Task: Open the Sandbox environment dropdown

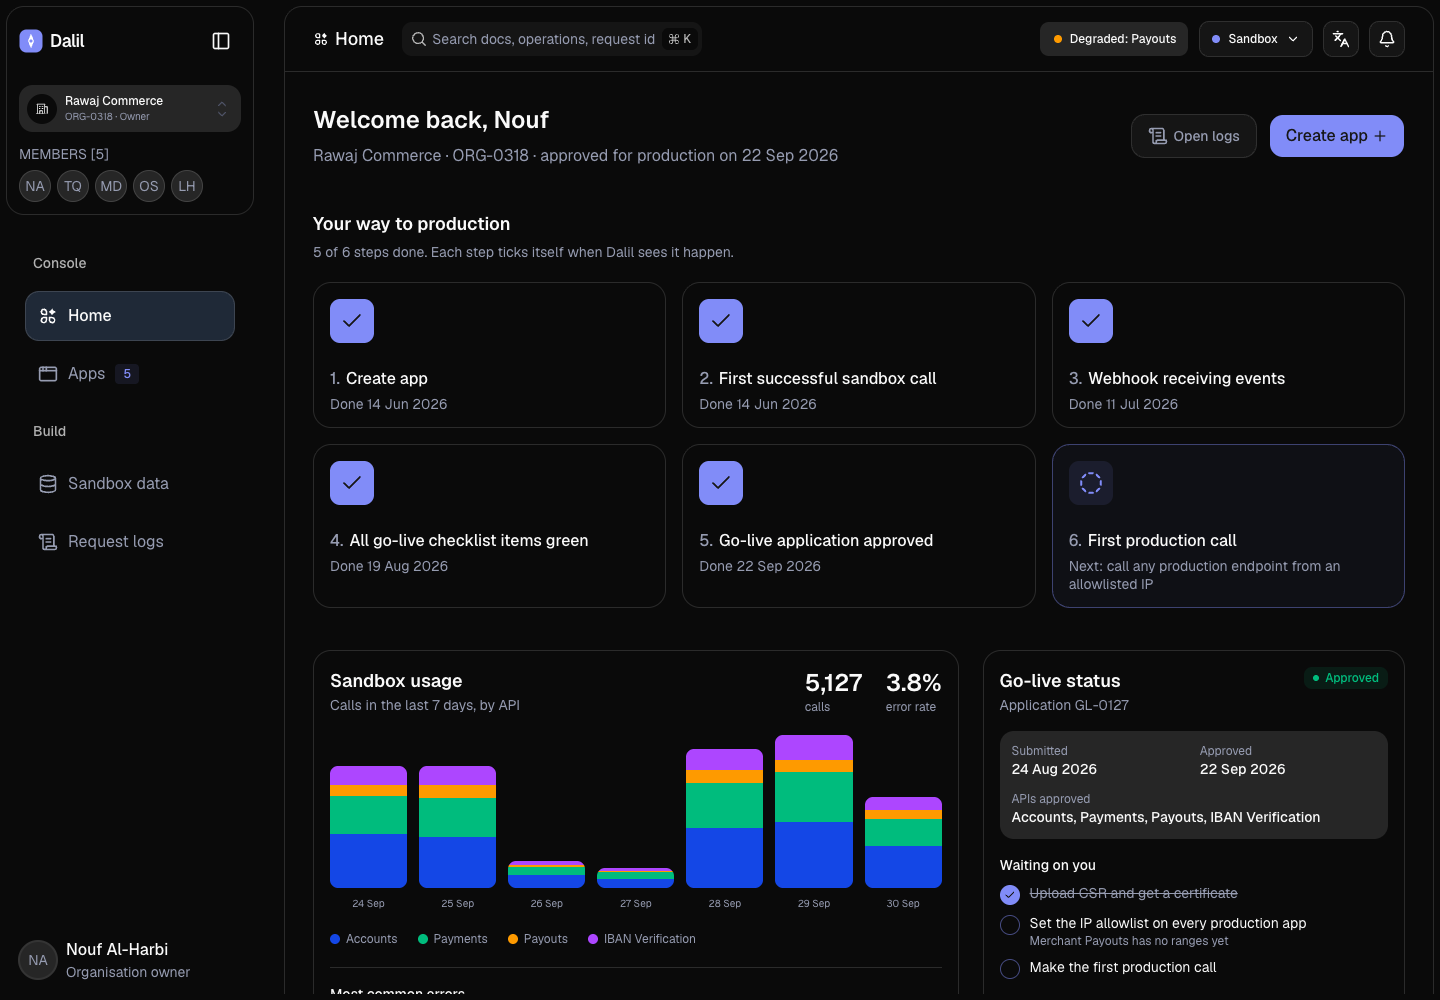Action: 1255,39
